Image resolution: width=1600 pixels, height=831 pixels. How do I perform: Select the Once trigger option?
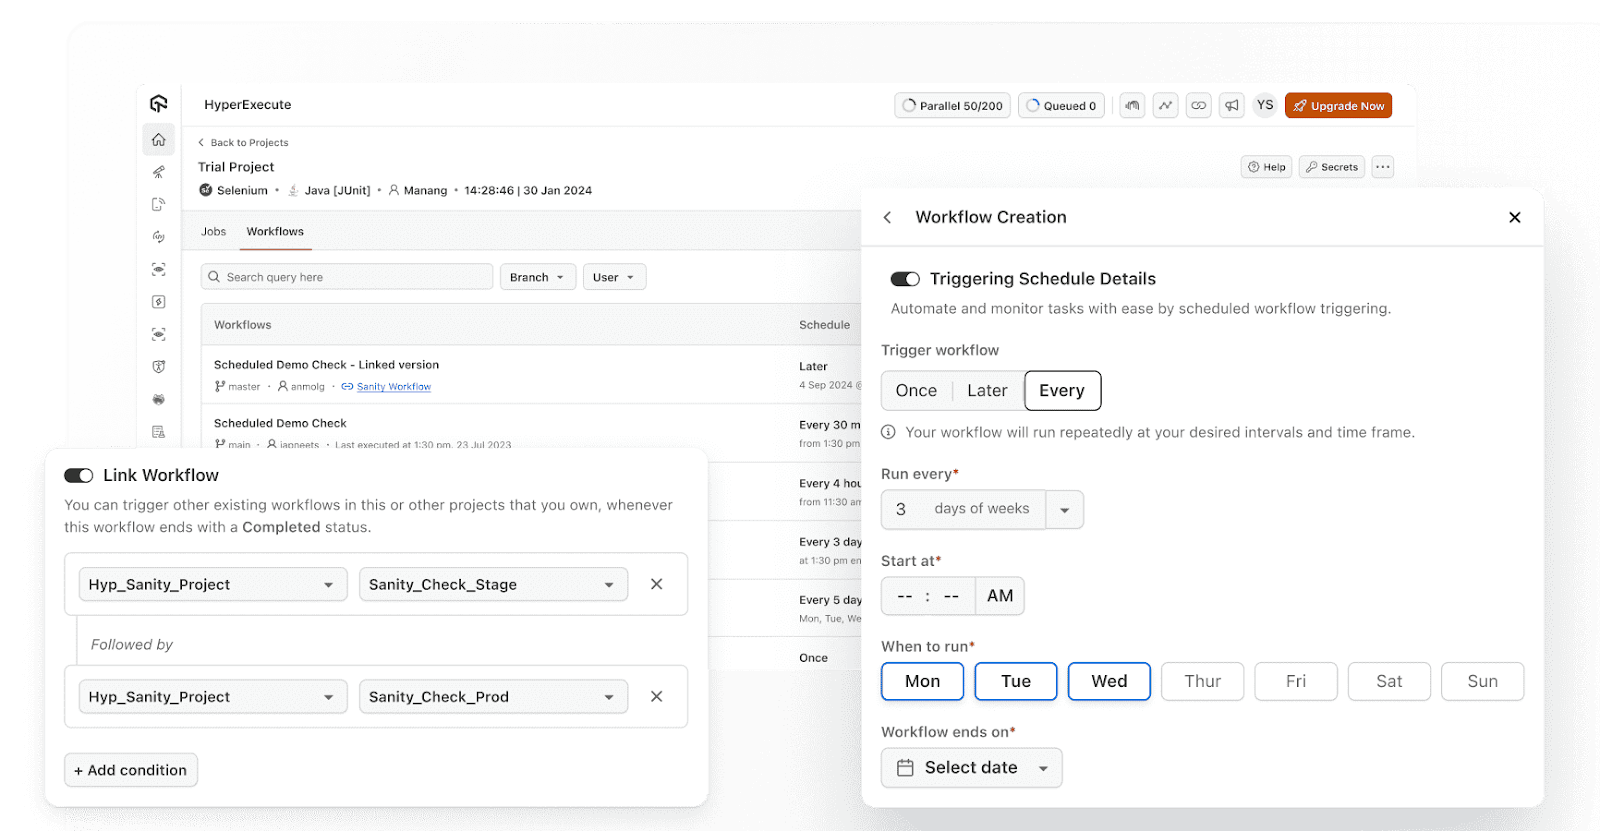pos(916,390)
